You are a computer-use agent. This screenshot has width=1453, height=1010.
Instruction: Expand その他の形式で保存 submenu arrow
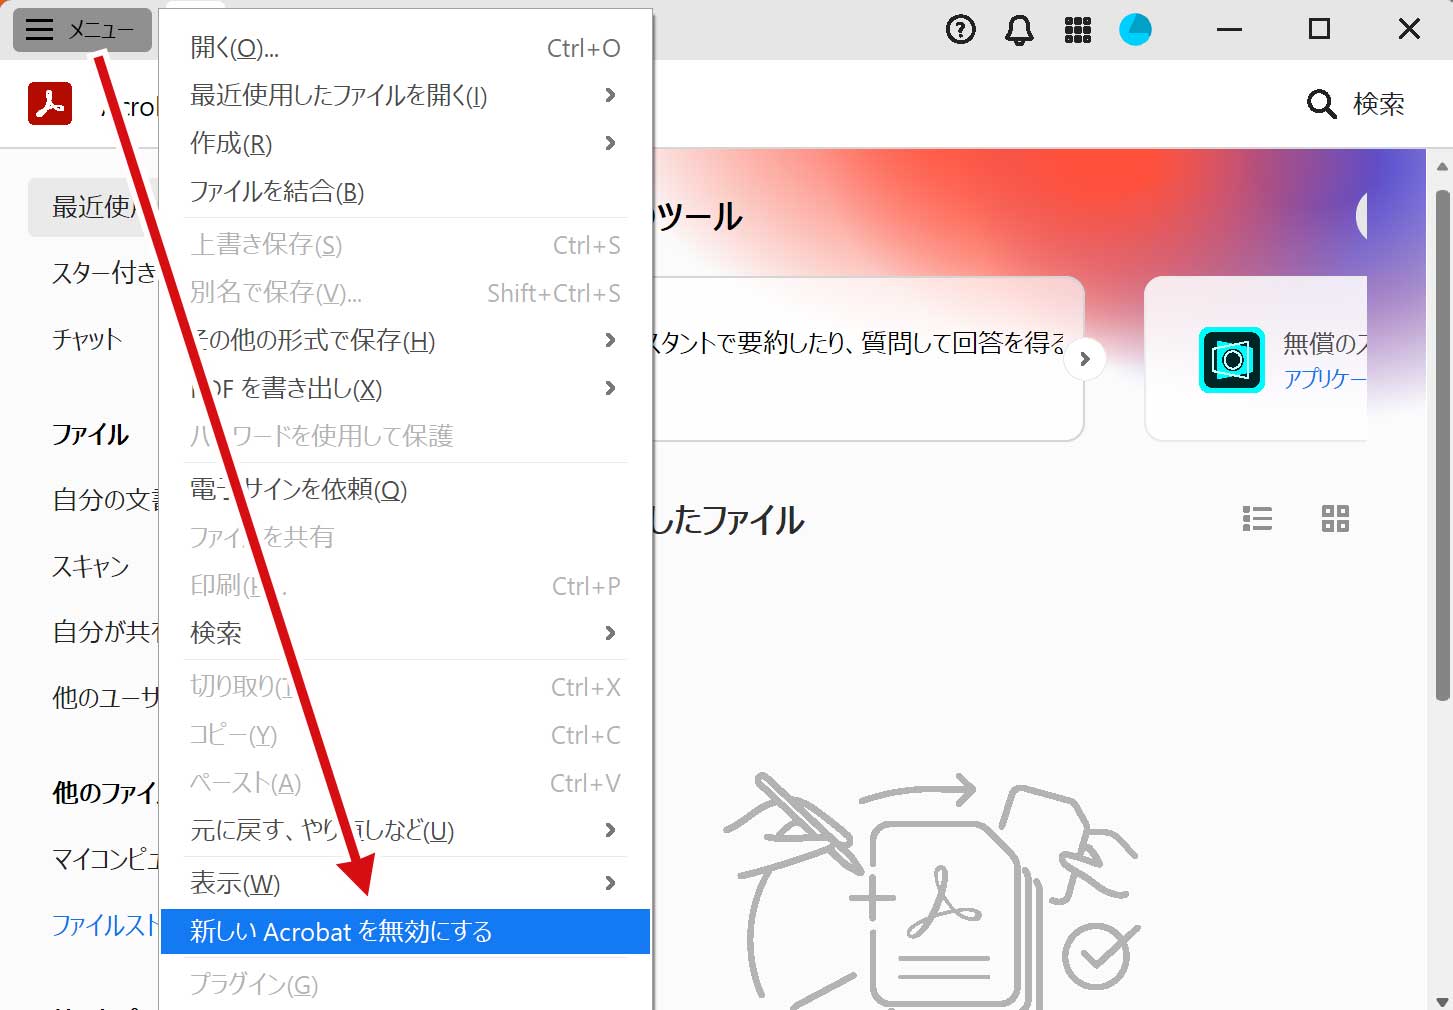click(610, 340)
